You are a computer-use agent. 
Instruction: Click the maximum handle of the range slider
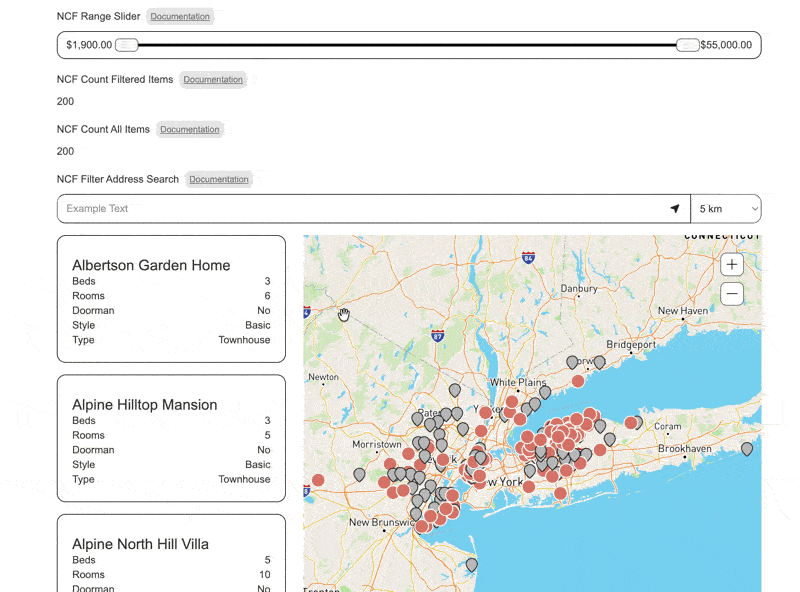687,45
